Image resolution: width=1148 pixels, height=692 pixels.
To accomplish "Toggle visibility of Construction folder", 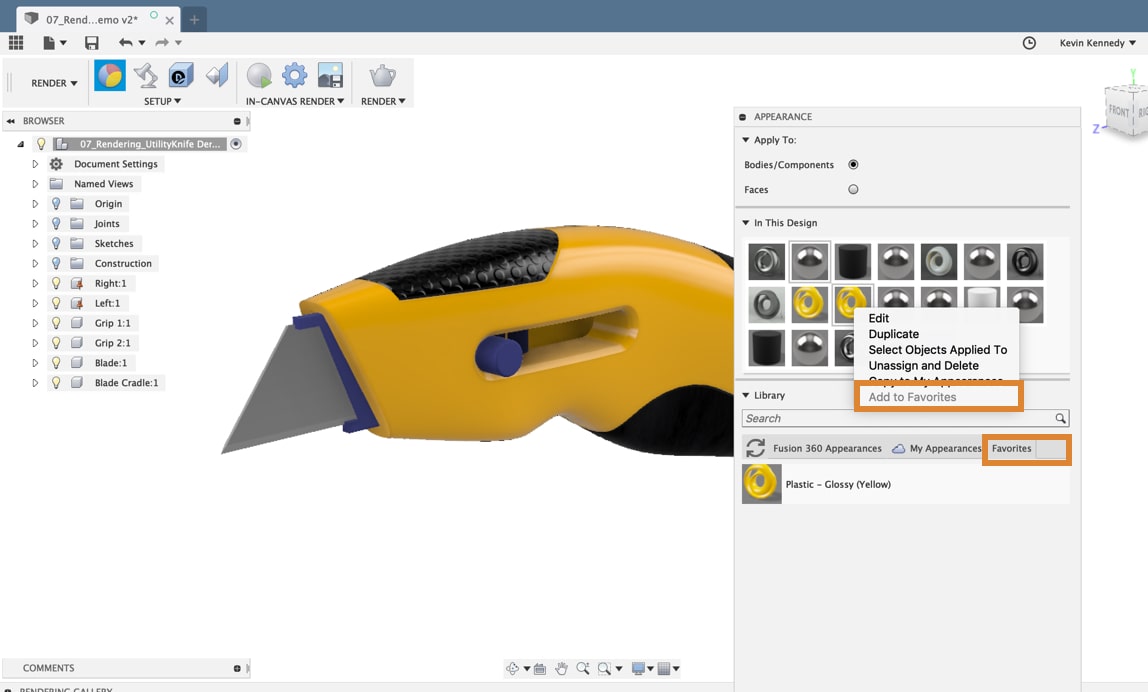I will click(56, 263).
